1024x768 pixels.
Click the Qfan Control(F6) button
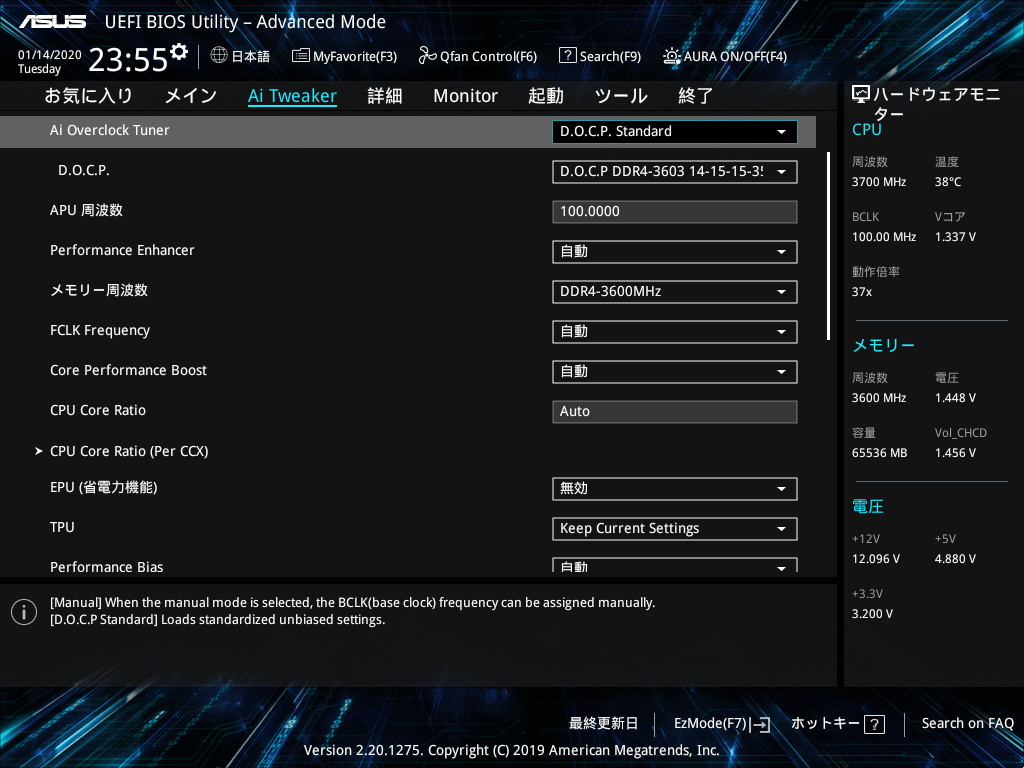pos(477,56)
